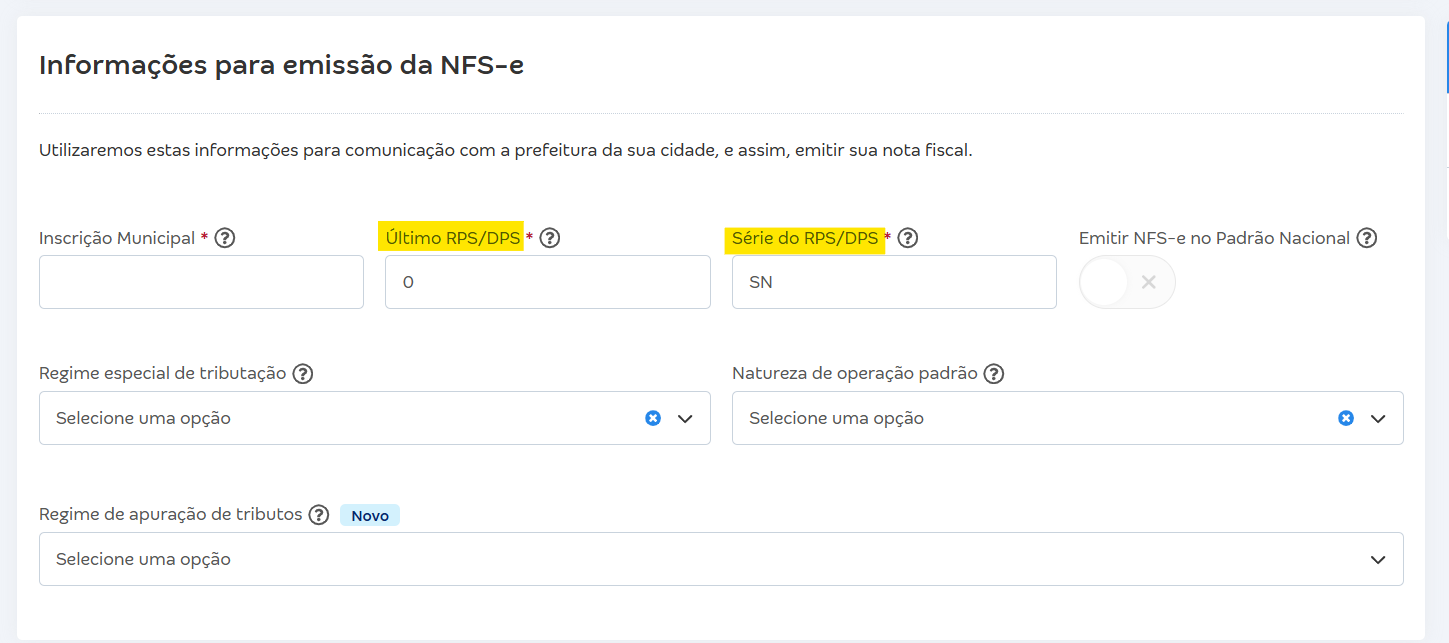Clear the Regime especial de tributação selection
The height and width of the screenshot is (643, 1449).
pyautogui.click(x=653, y=417)
